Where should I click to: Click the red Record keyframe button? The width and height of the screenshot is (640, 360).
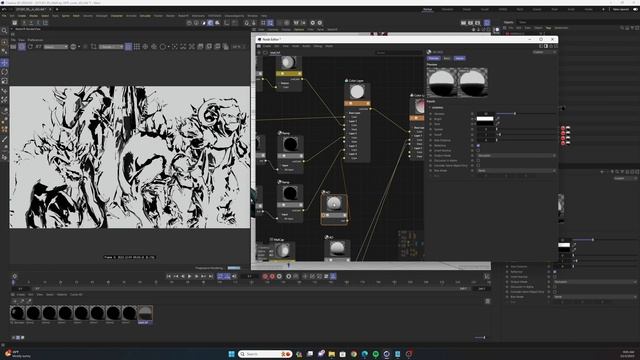point(265,276)
